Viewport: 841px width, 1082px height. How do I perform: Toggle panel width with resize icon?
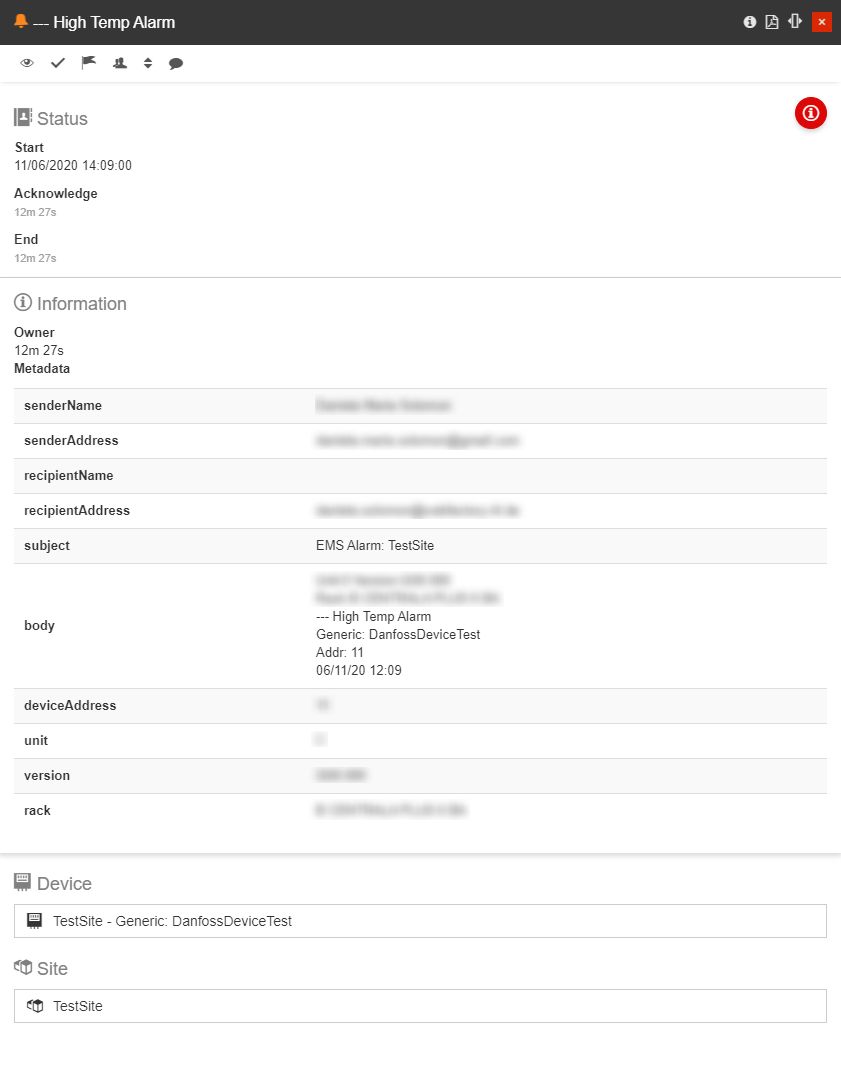pyautogui.click(x=795, y=22)
